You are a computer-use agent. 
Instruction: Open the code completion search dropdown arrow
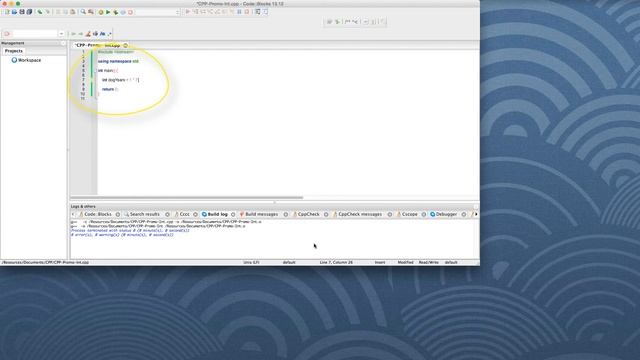pyautogui.click(x=61, y=34)
